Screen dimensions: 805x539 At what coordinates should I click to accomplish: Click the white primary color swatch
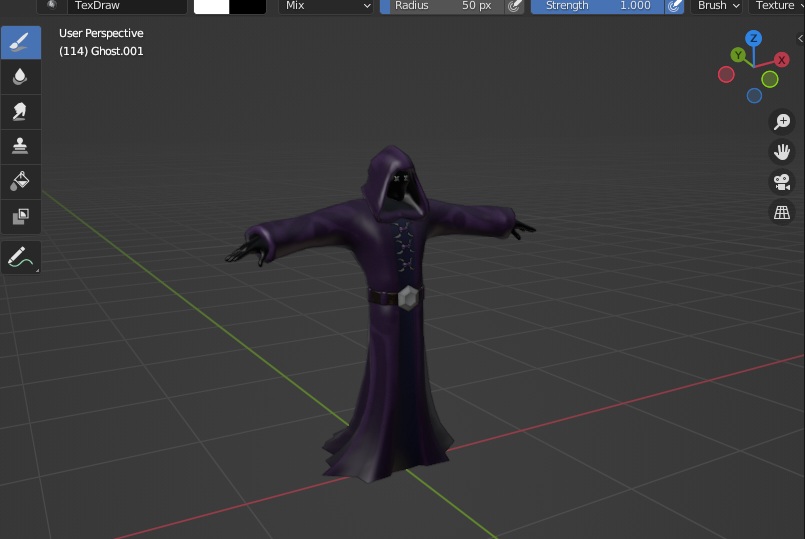click(x=212, y=6)
